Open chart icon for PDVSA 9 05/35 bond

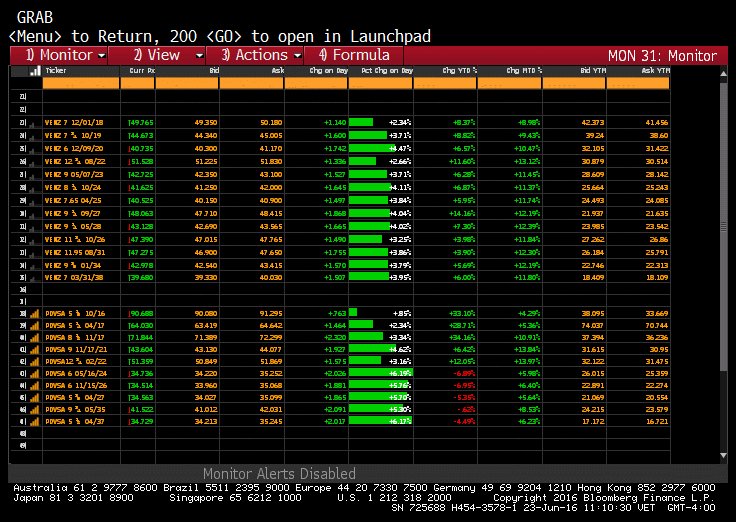pos(35,410)
